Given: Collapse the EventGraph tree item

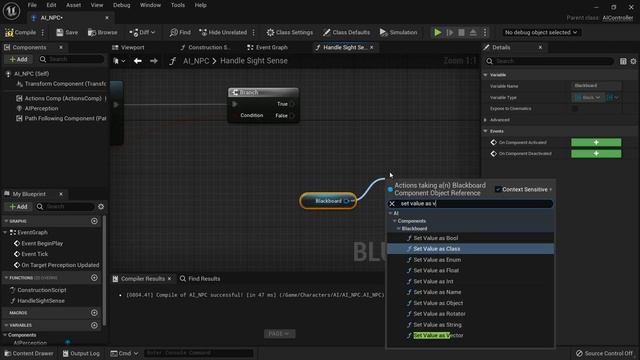Looking at the screenshot, I should (x=5, y=232).
